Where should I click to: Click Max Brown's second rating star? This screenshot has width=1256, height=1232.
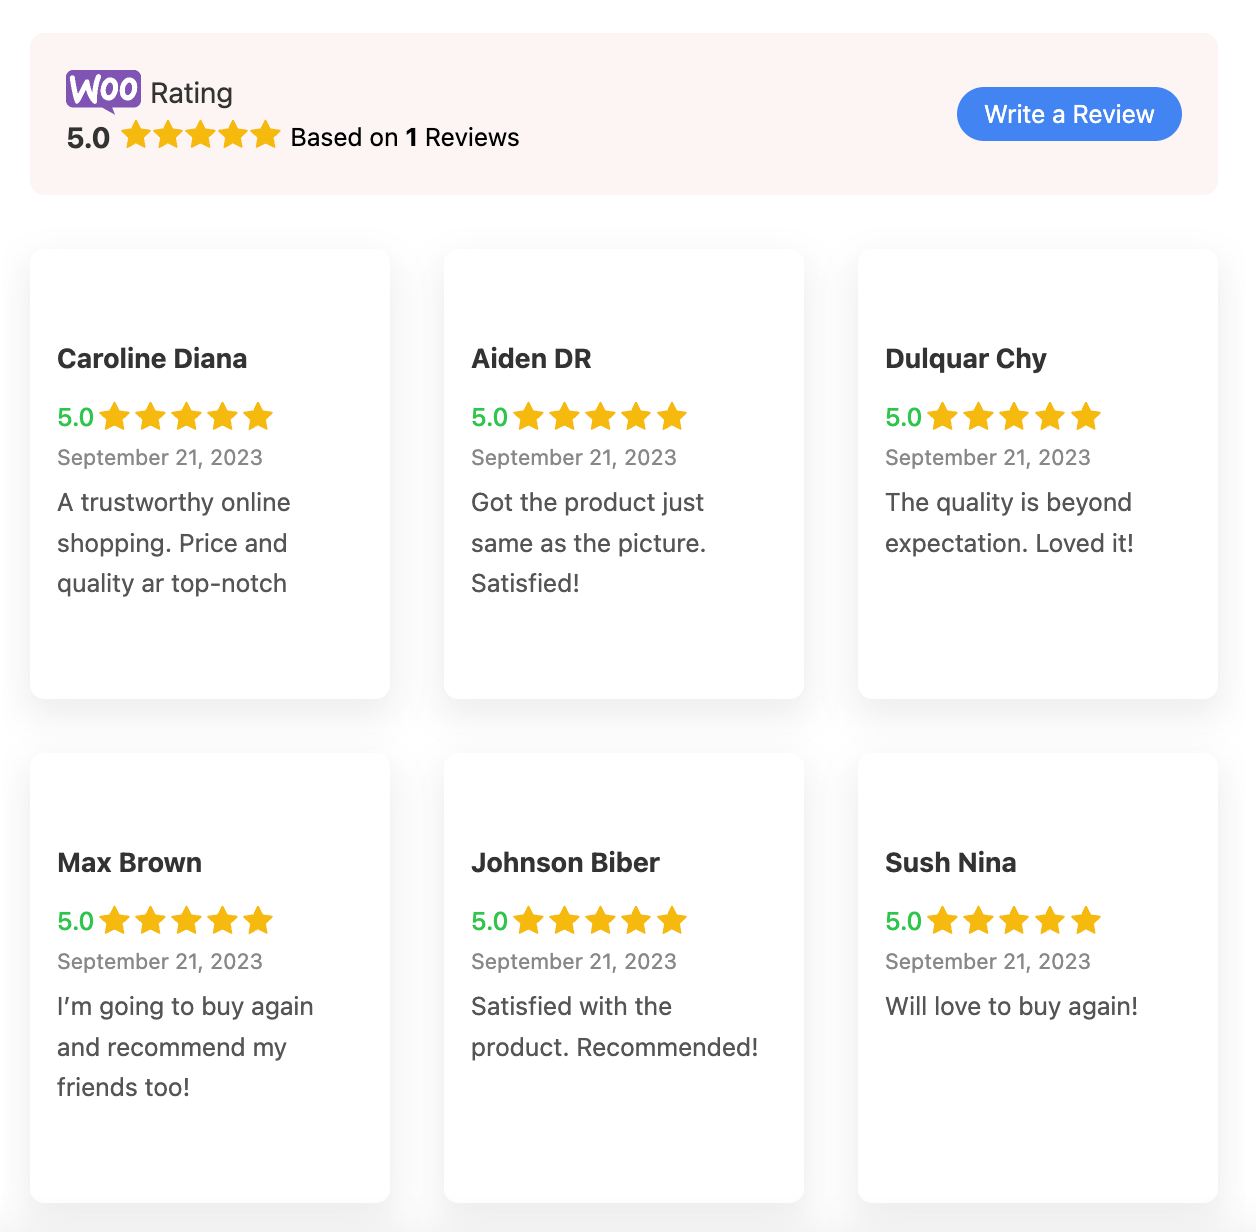151,920
